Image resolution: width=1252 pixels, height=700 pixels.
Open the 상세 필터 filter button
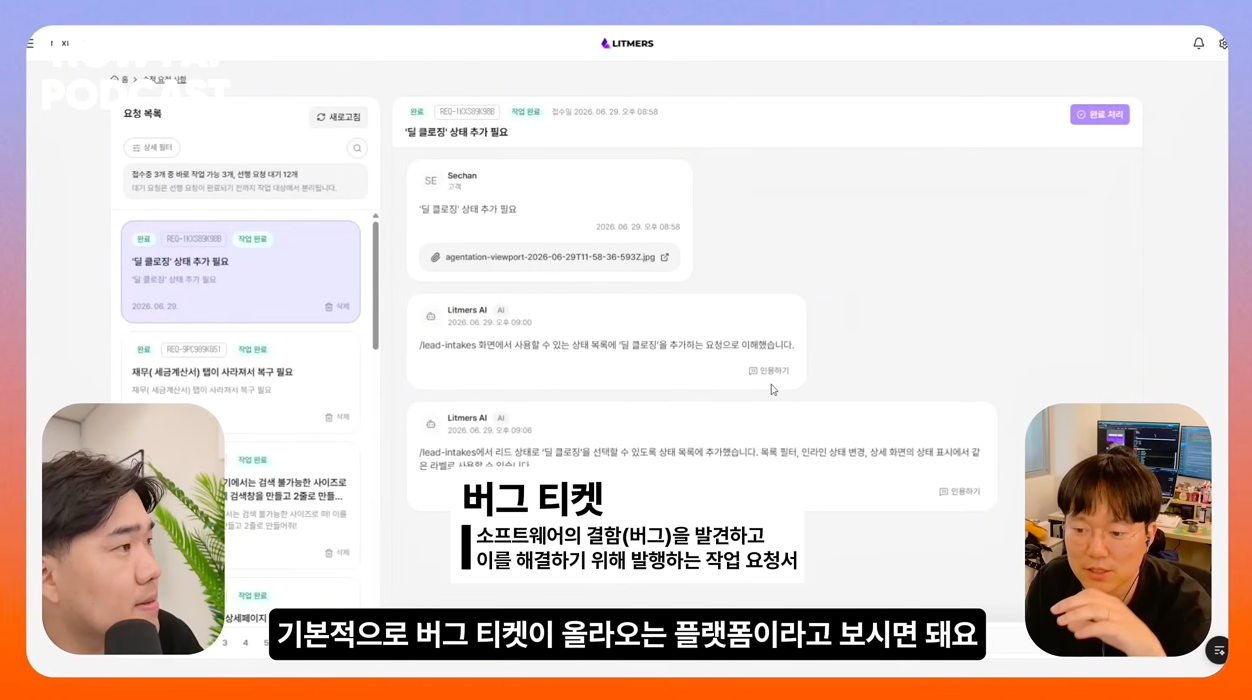152,148
